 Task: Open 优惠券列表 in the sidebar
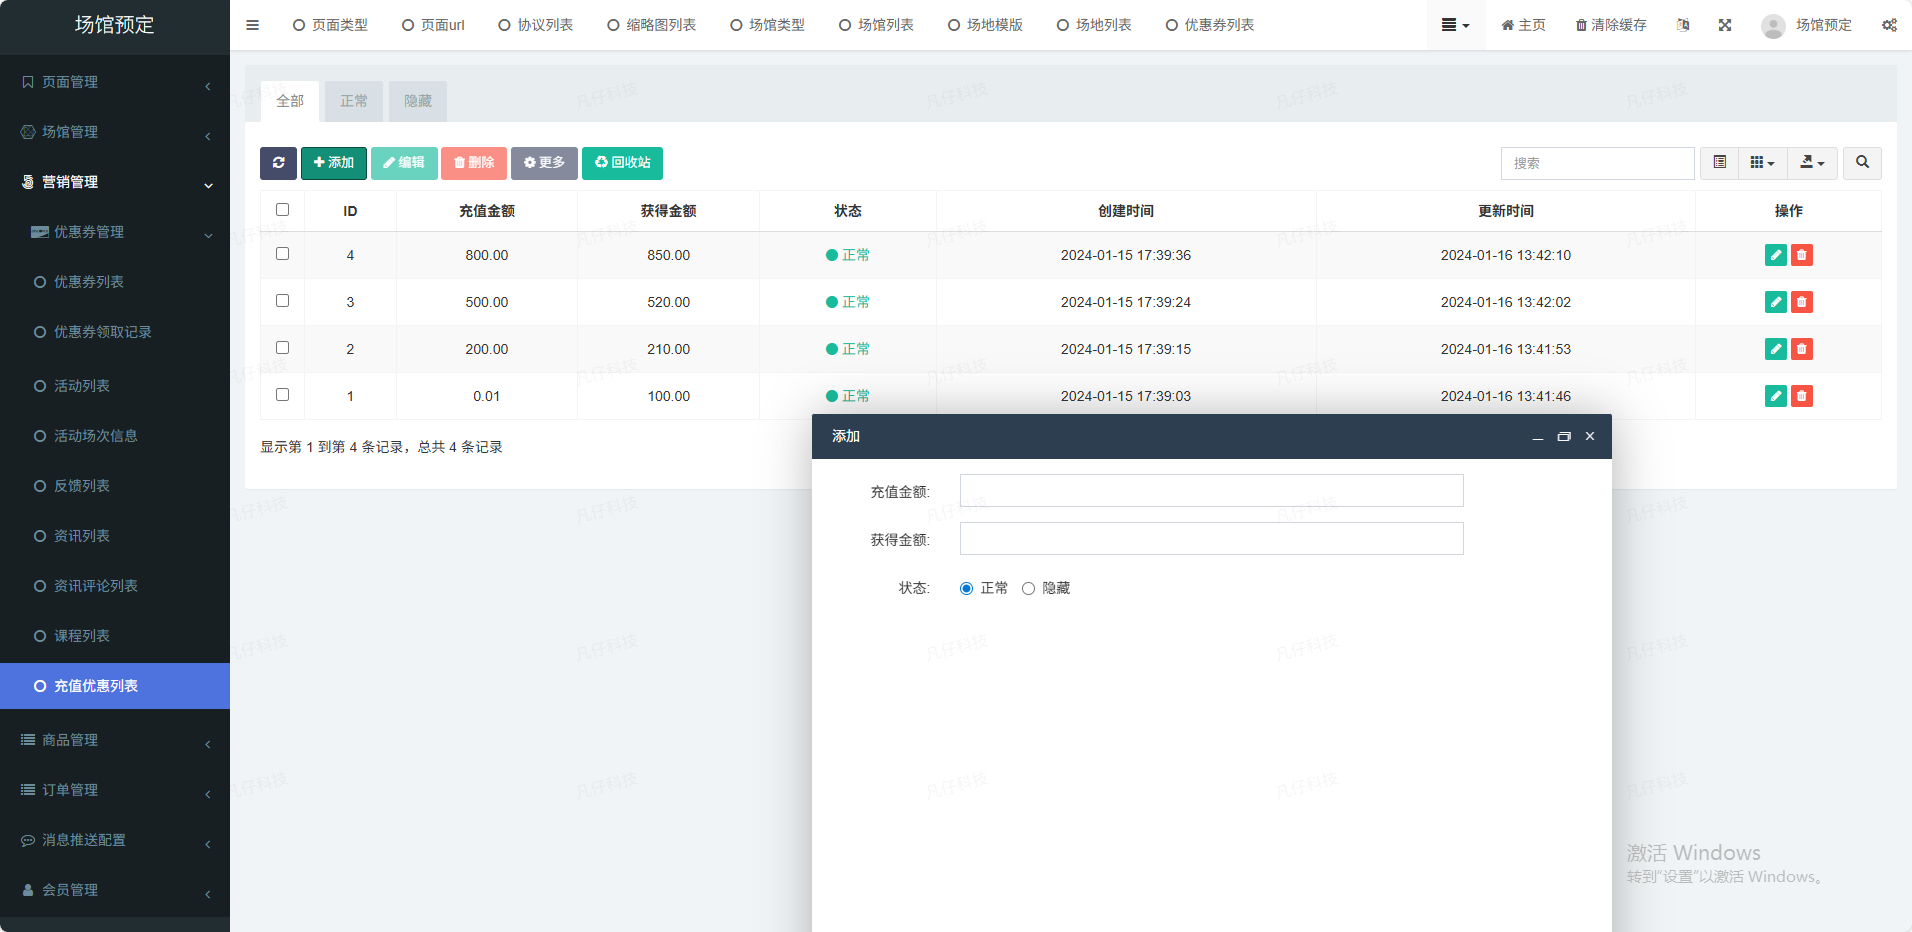tap(89, 282)
